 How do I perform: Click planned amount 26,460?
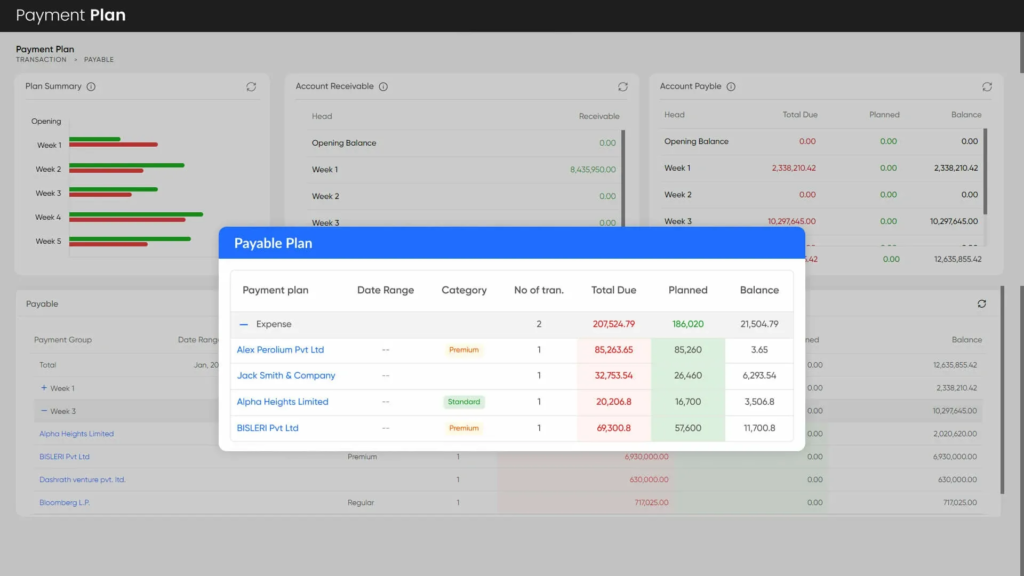tap(688, 376)
